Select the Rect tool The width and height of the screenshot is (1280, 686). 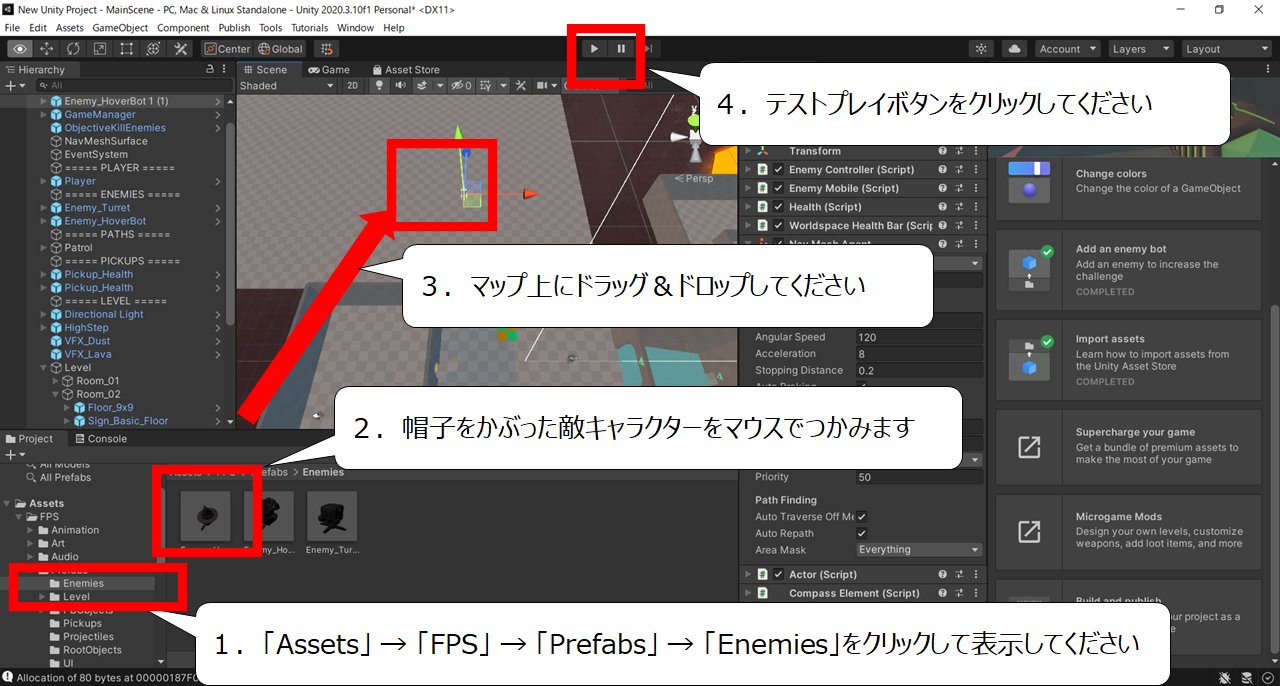click(x=127, y=48)
